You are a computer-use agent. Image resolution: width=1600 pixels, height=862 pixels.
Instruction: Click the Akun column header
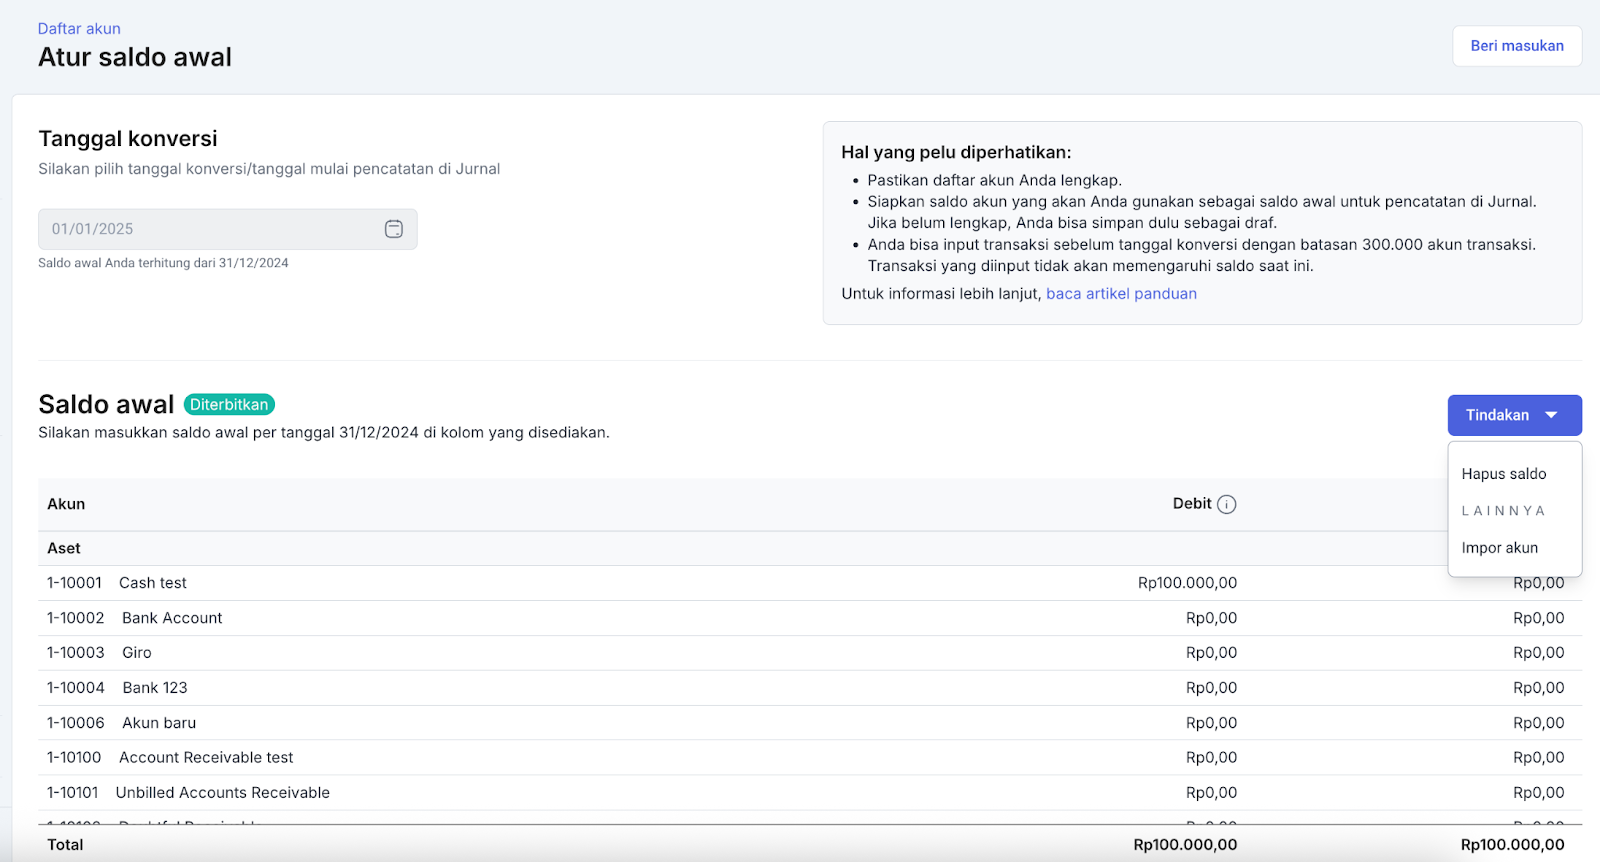[66, 504]
